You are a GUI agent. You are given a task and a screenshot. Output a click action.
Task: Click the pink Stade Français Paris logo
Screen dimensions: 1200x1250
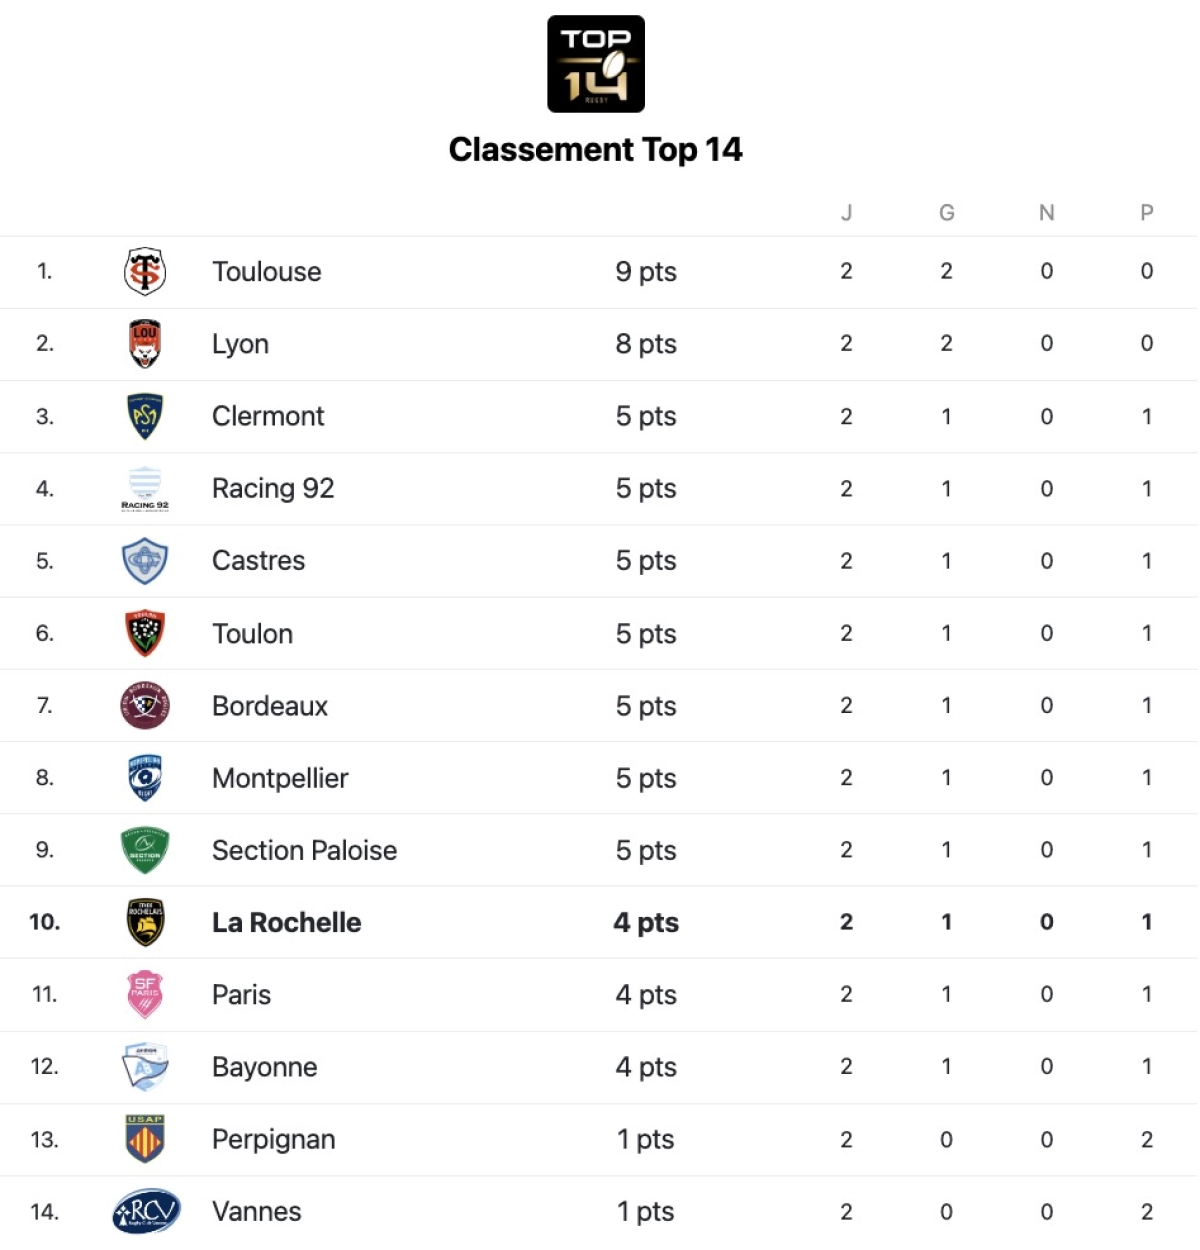point(145,994)
